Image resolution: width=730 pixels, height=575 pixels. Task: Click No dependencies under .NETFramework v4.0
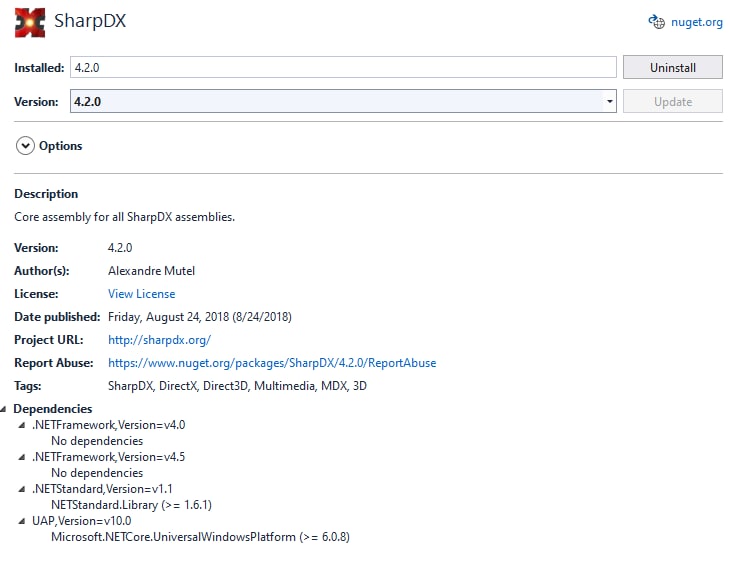coord(97,441)
